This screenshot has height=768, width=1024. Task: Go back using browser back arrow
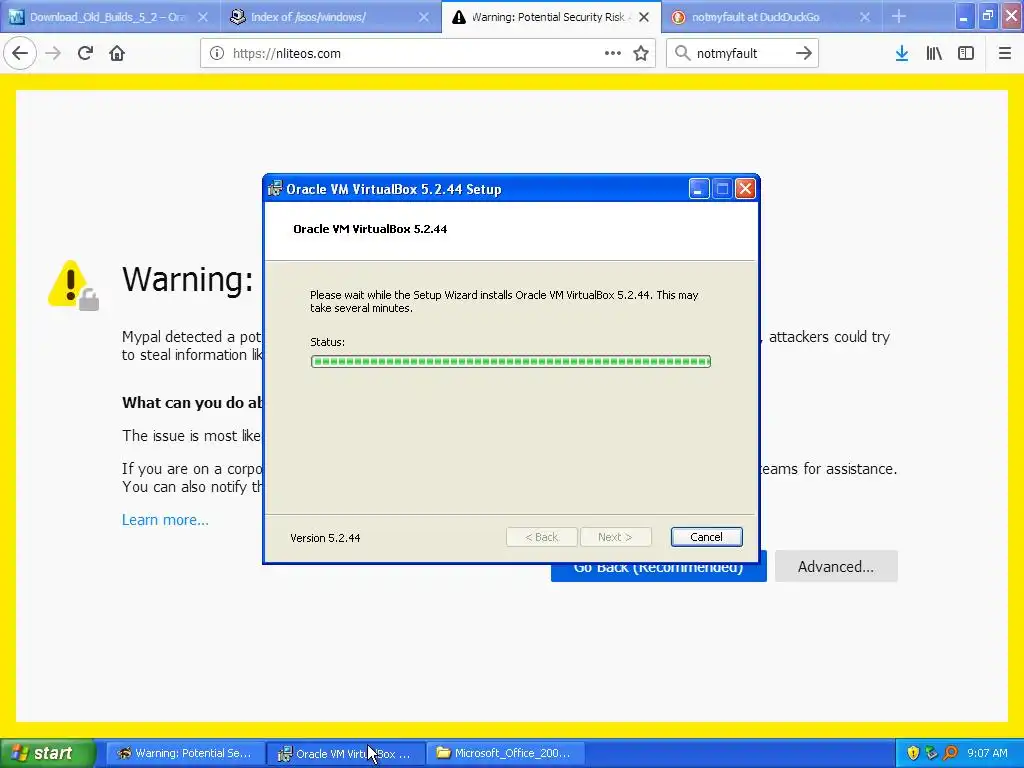coord(20,54)
